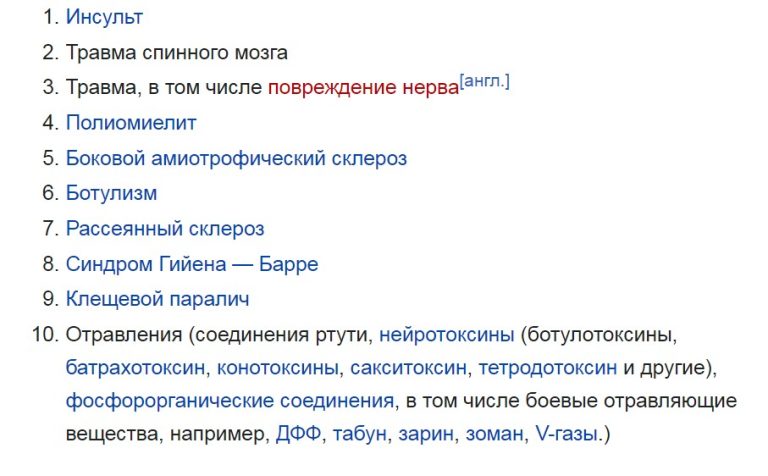Open the ДФФ link
The width and height of the screenshot is (768, 476).
click(299, 434)
